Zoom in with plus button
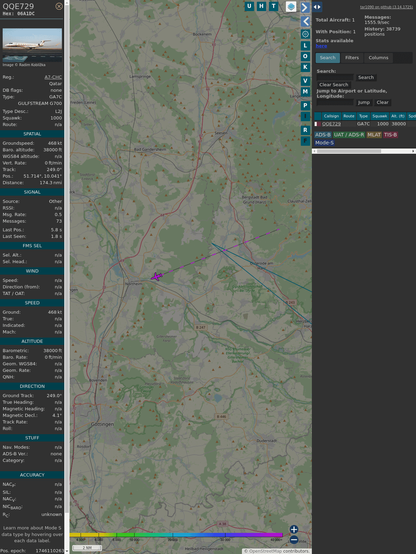 294,529
